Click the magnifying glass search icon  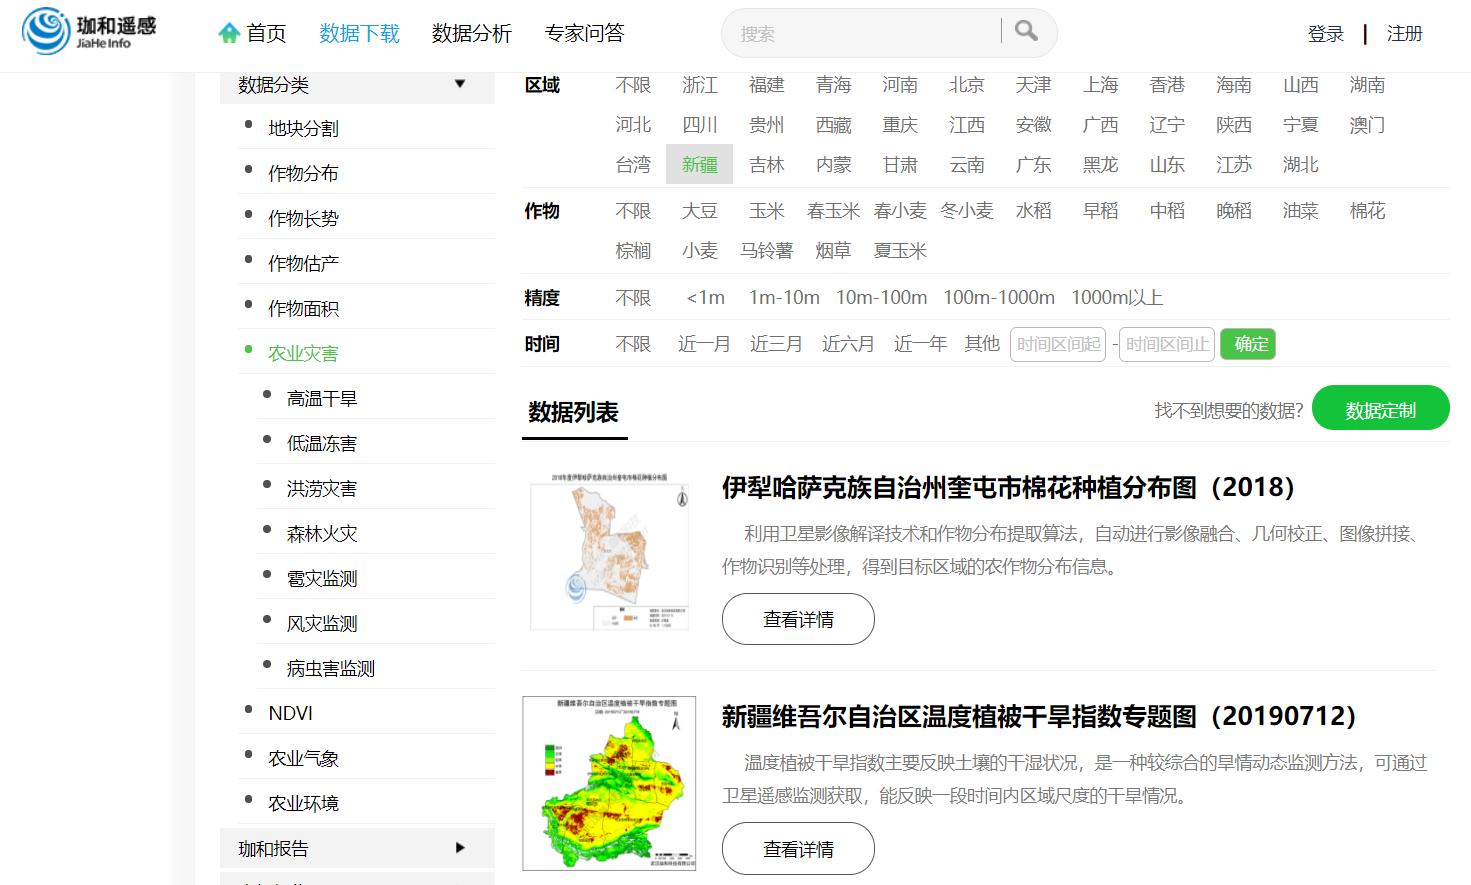point(1026,31)
